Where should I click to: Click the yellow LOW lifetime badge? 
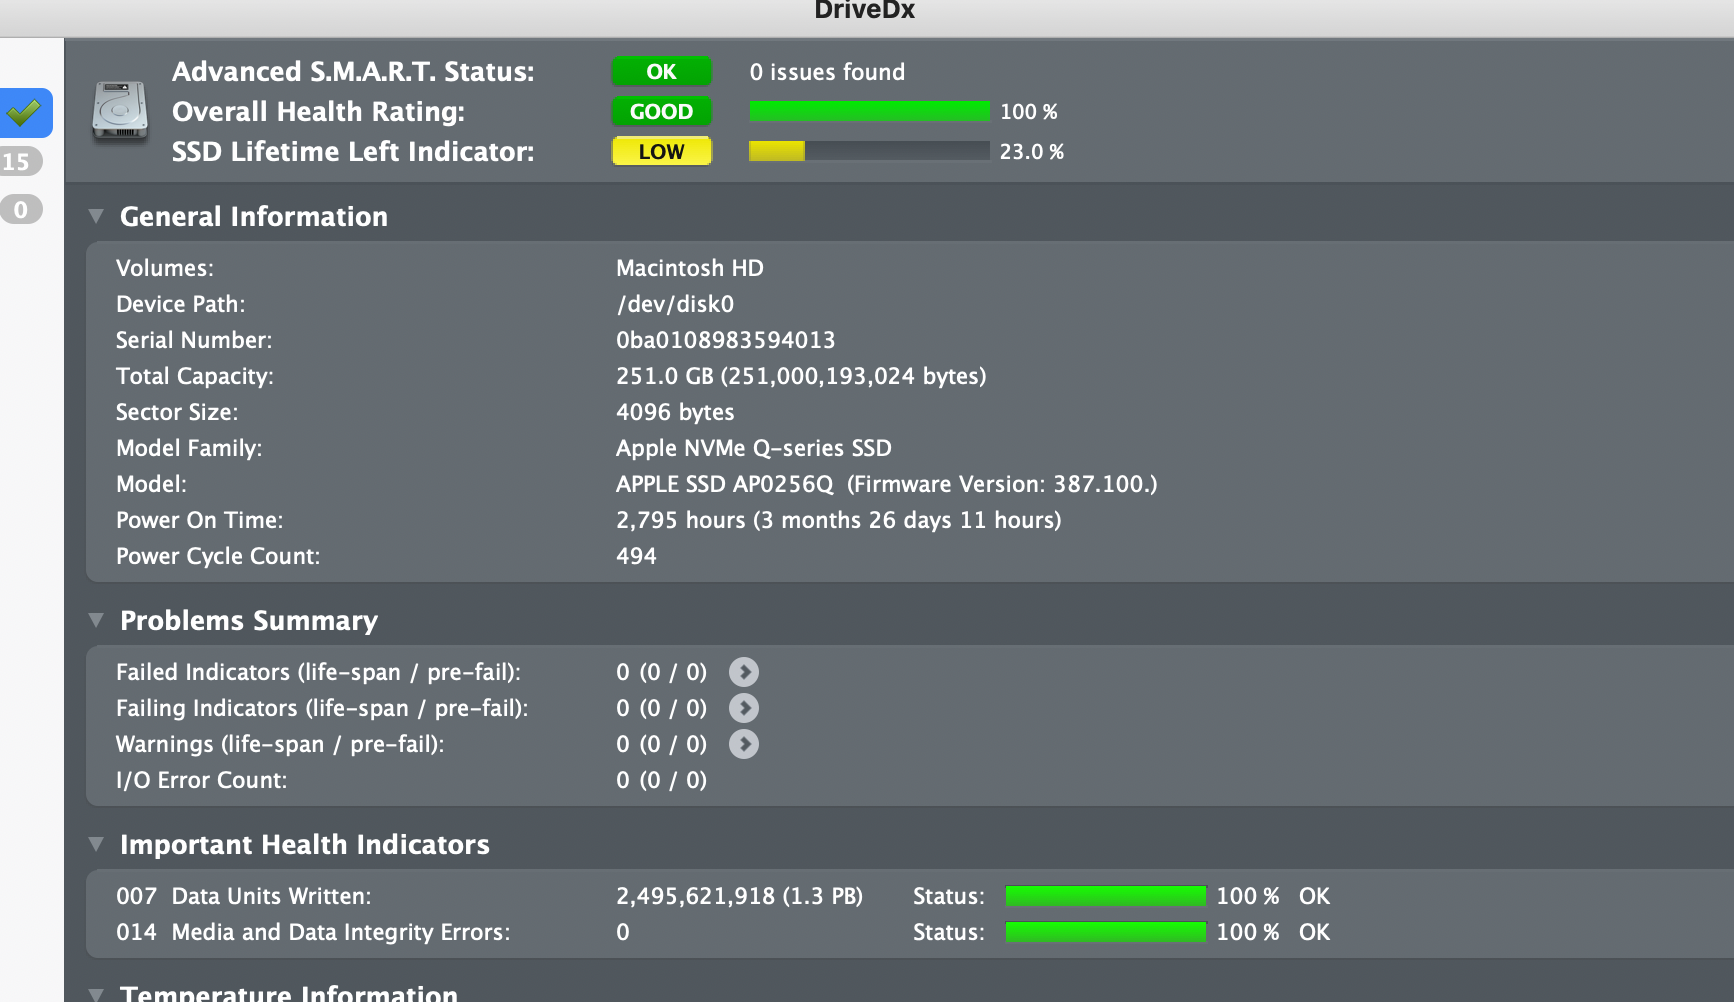(x=661, y=152)
